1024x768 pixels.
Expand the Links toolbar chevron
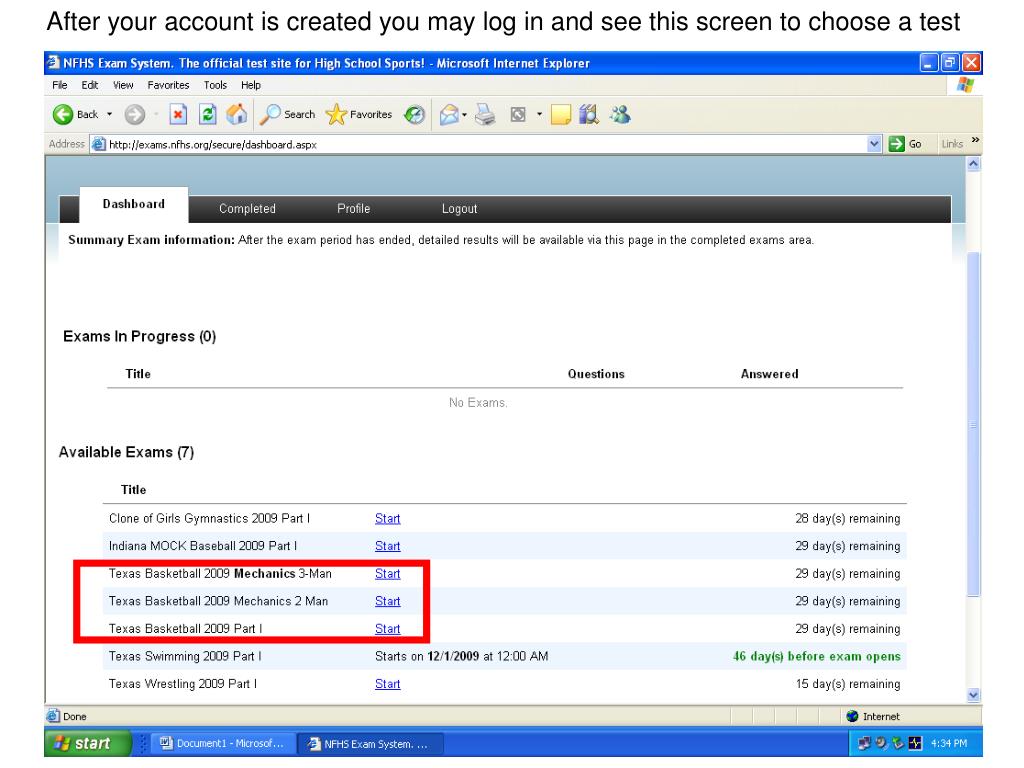(x=975, y=140)
